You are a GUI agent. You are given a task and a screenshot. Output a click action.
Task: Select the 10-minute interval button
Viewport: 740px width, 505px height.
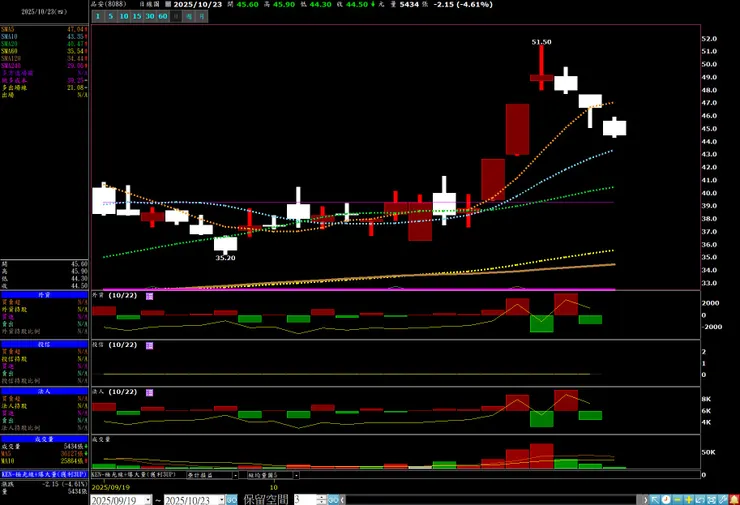click(124, 16)
